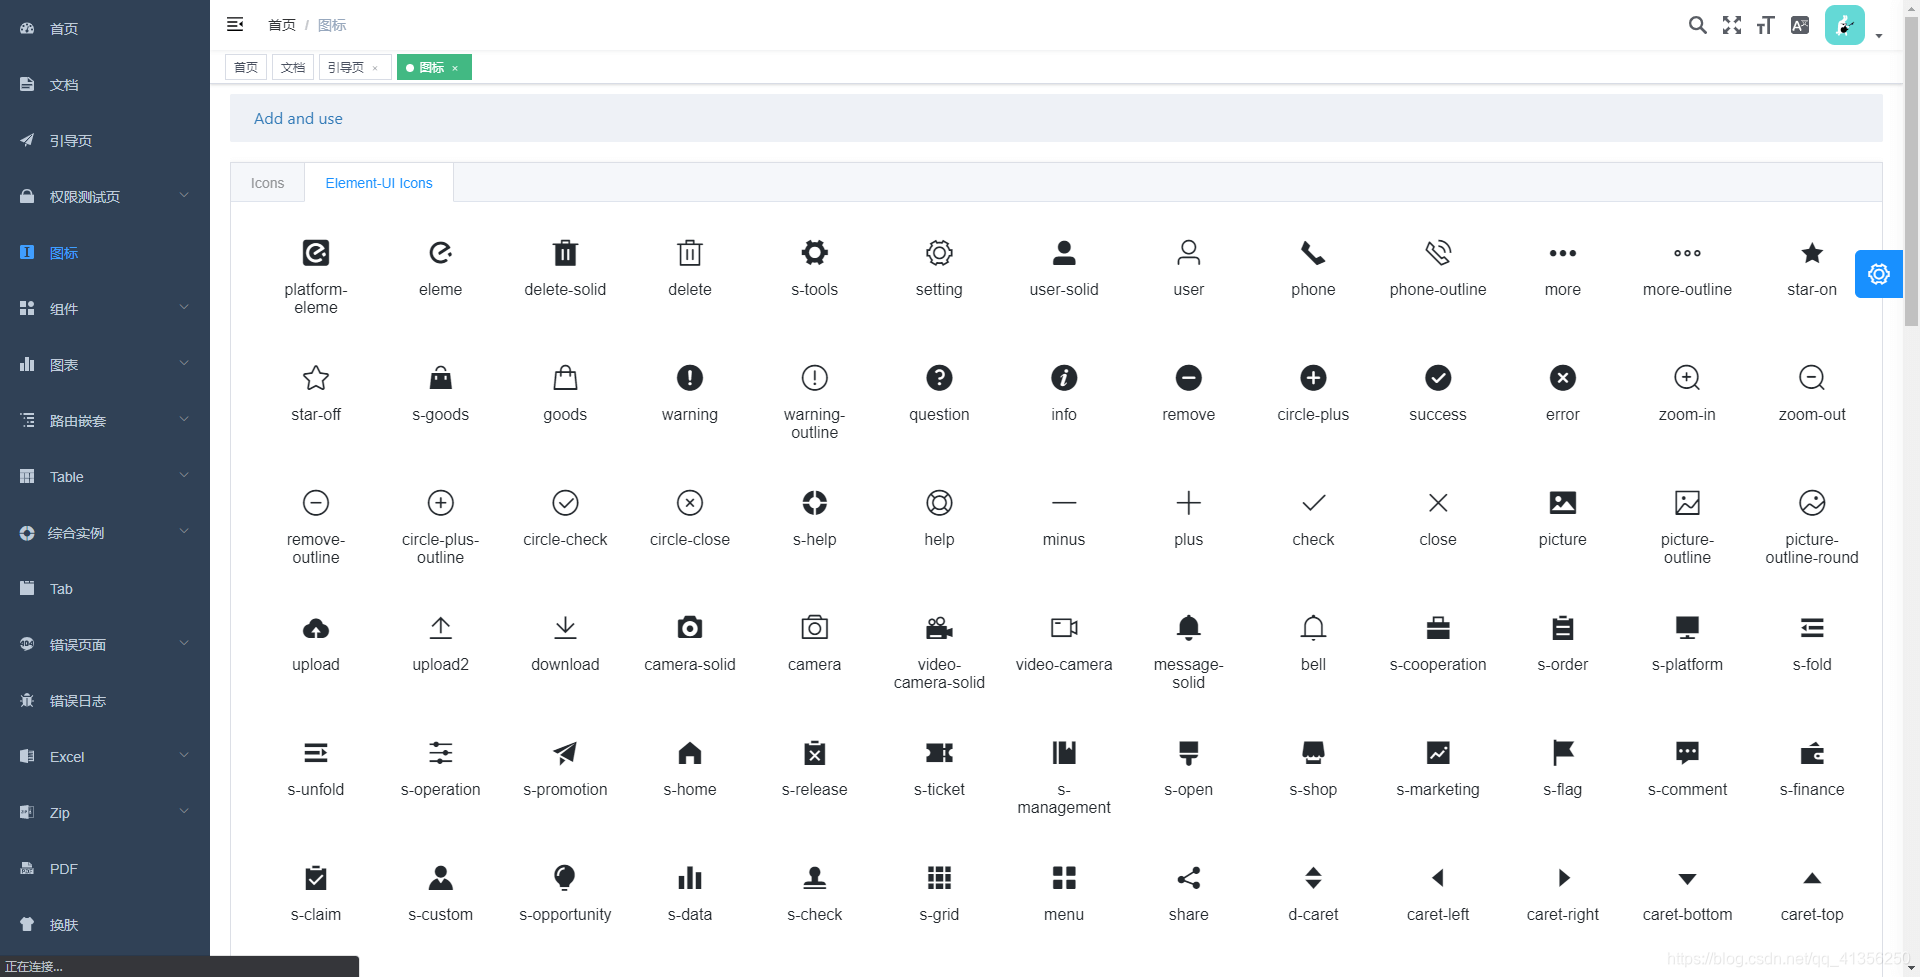Close the 图标 tag

[x=455, y=68]
